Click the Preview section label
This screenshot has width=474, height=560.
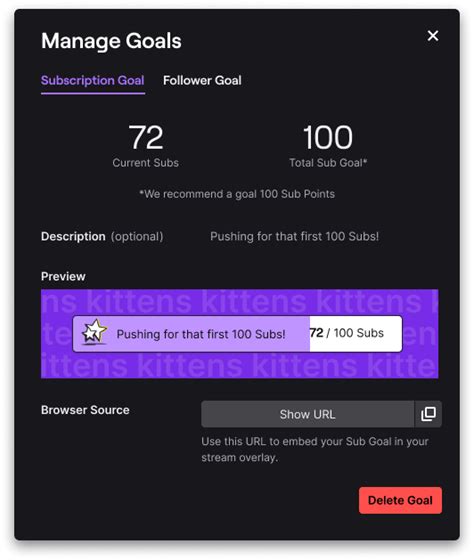pos(63,276)
